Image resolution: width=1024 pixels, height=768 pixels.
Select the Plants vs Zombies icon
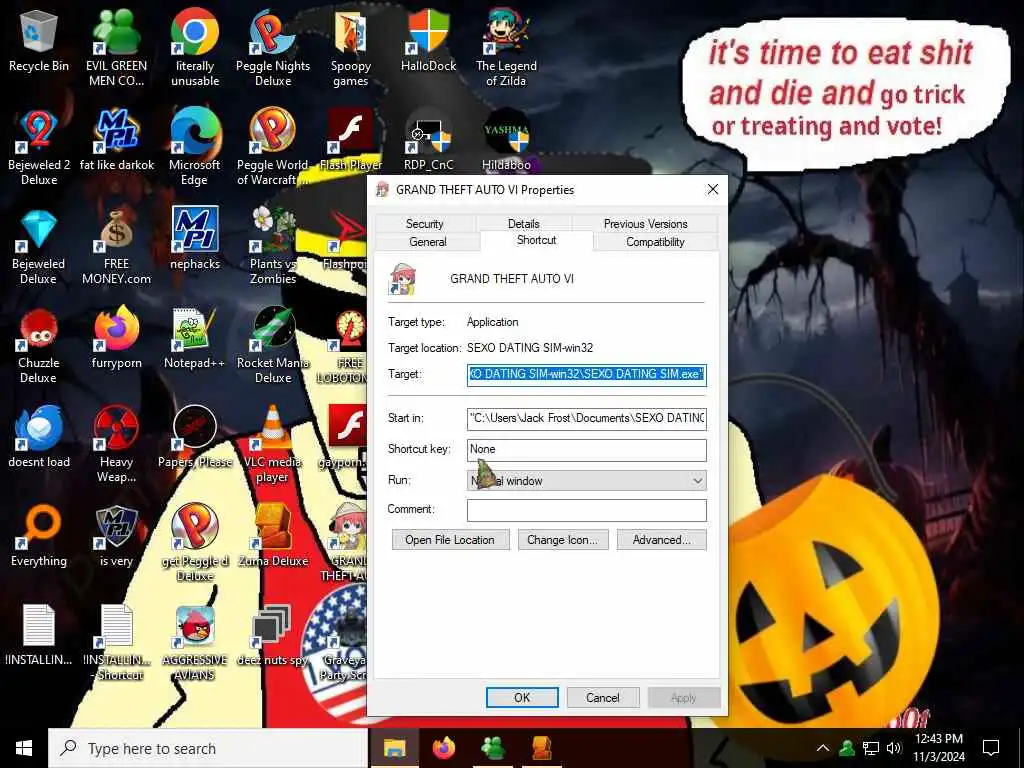(x=273, y=246)
